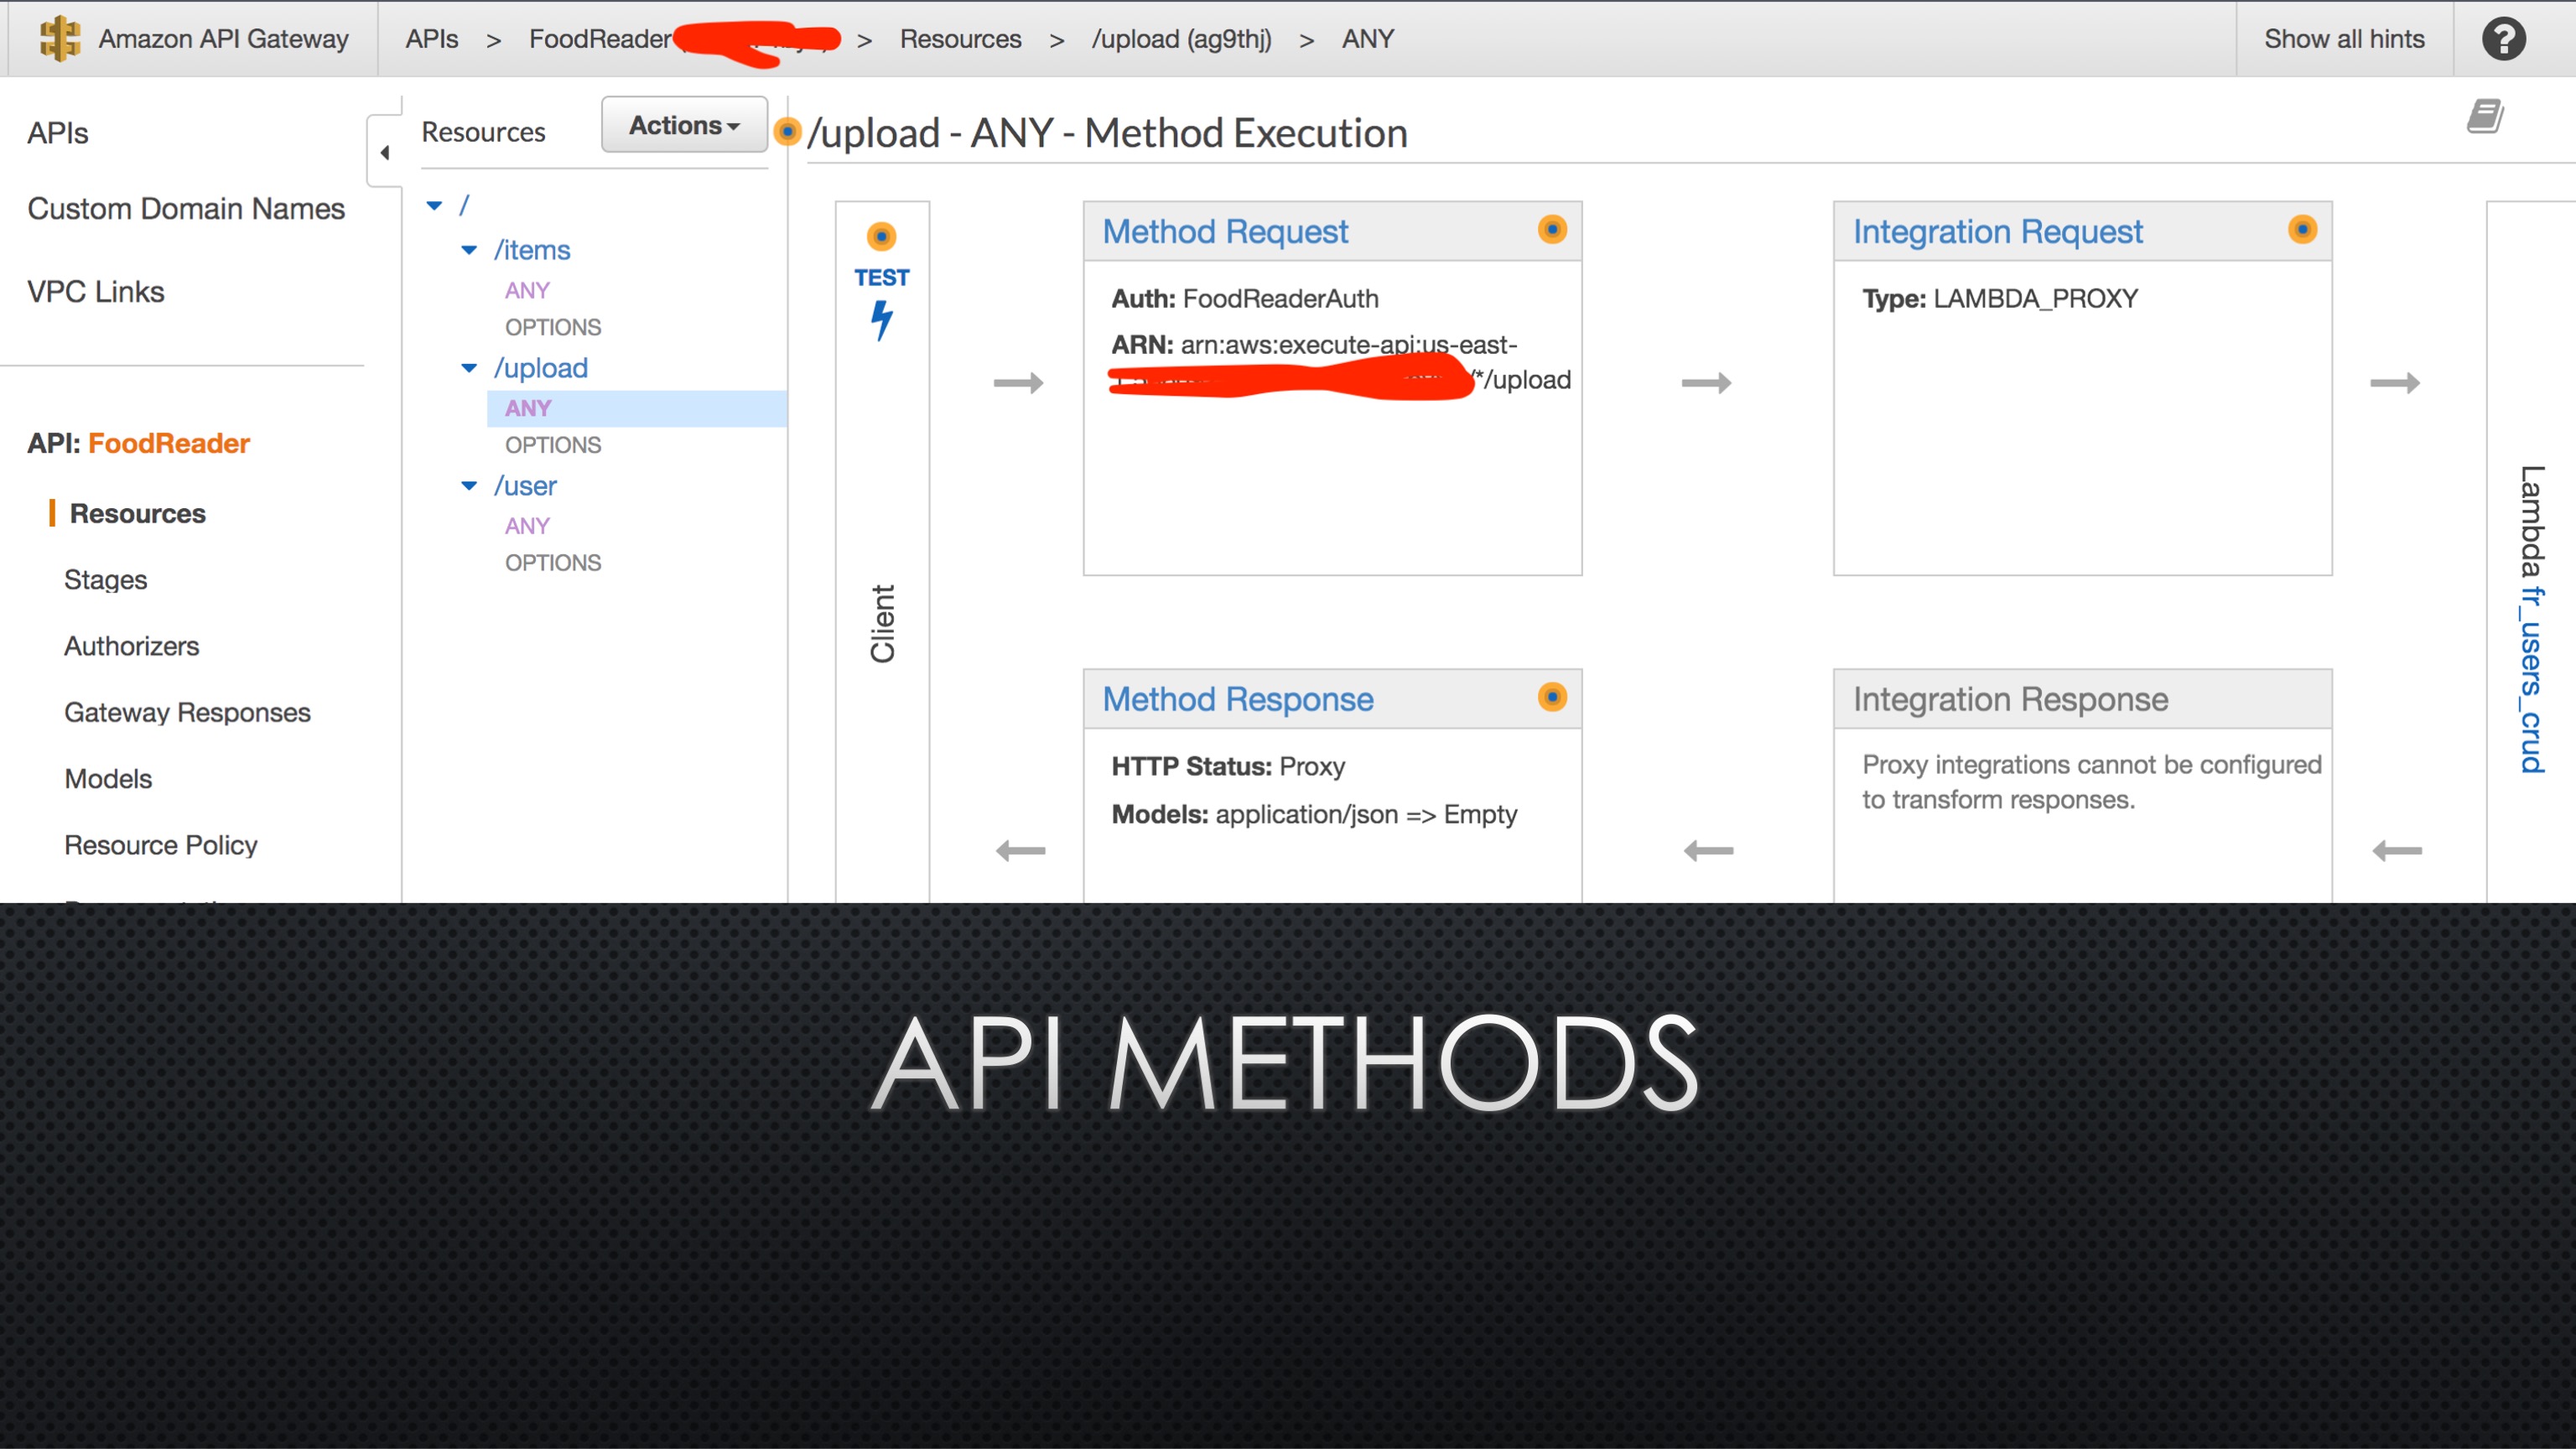The height and width of the screenshot is (1449, 2576).
Task: Open Gateway Responses section
Action: (187, 712)
